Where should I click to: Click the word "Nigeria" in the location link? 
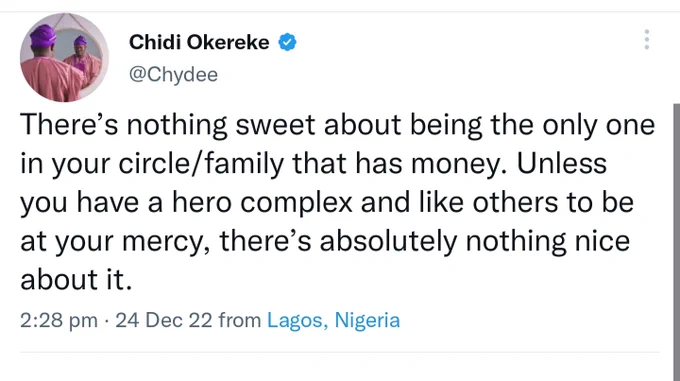click(367, 320)
